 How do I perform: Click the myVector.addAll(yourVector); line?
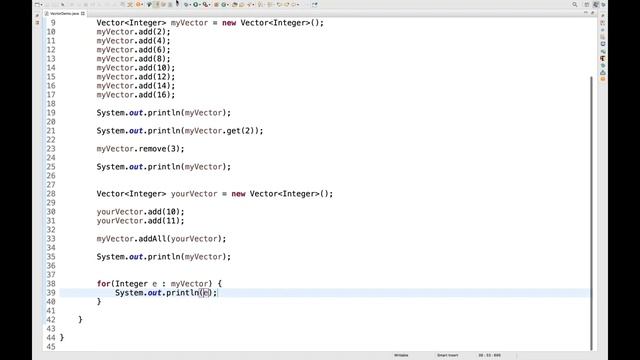161,239
